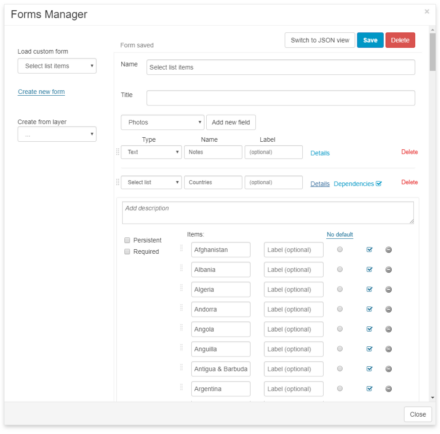Image resolution: width=440 pixels, height=434 pixels.
Task: Set Angola as default via radio button
Action: pyautogui.click(x=340, y=329)
